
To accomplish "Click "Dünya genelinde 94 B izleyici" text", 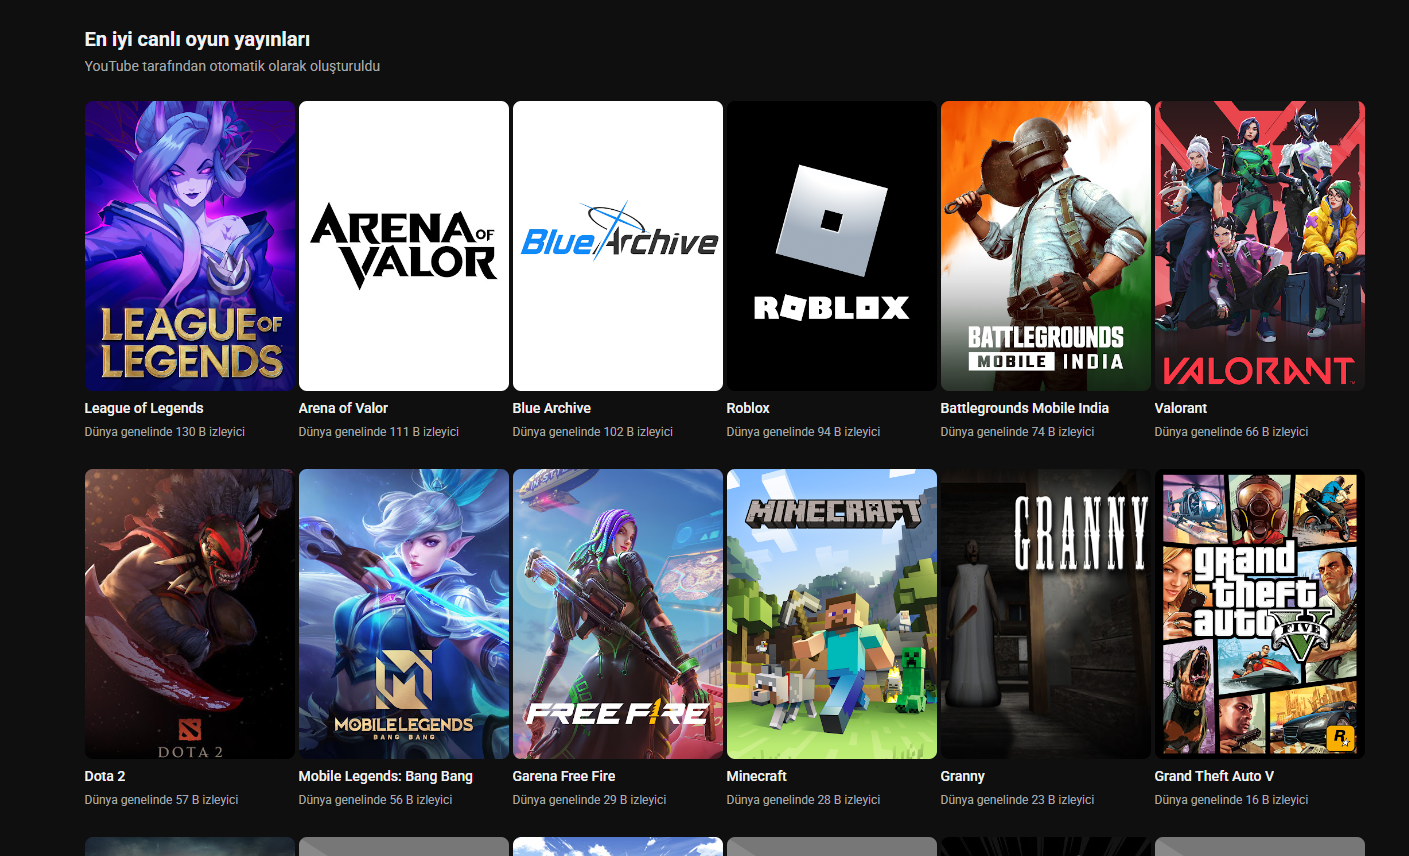I will 804,432.
